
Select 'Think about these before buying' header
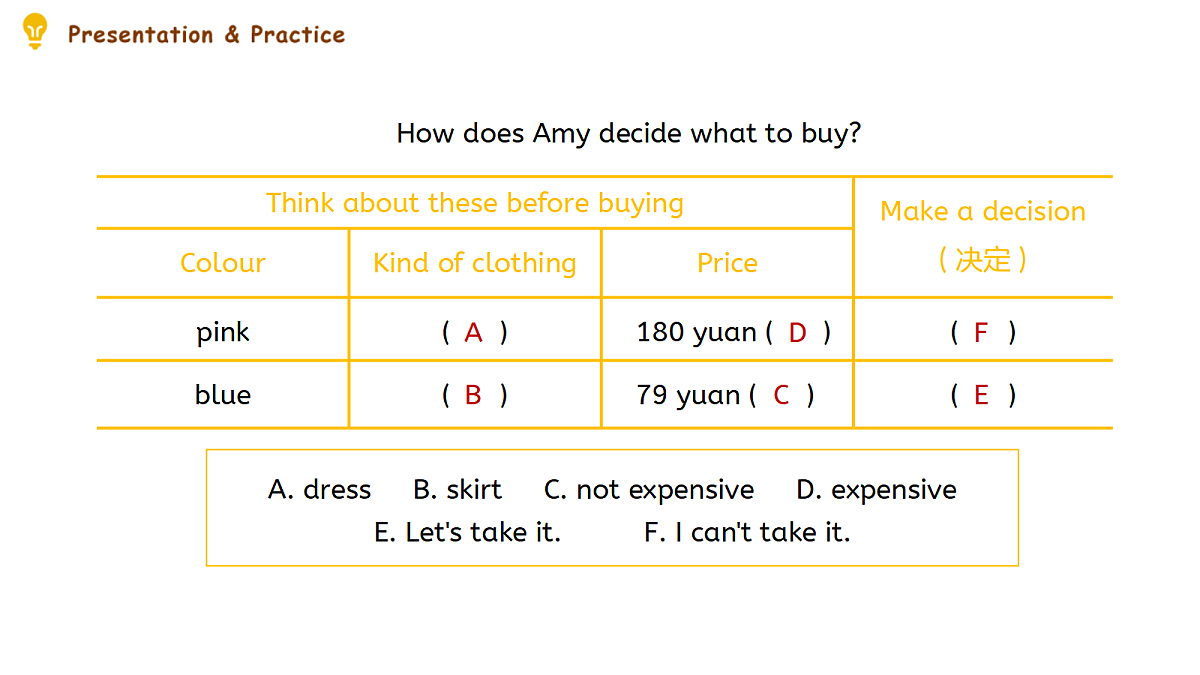(x=475, y=203)
